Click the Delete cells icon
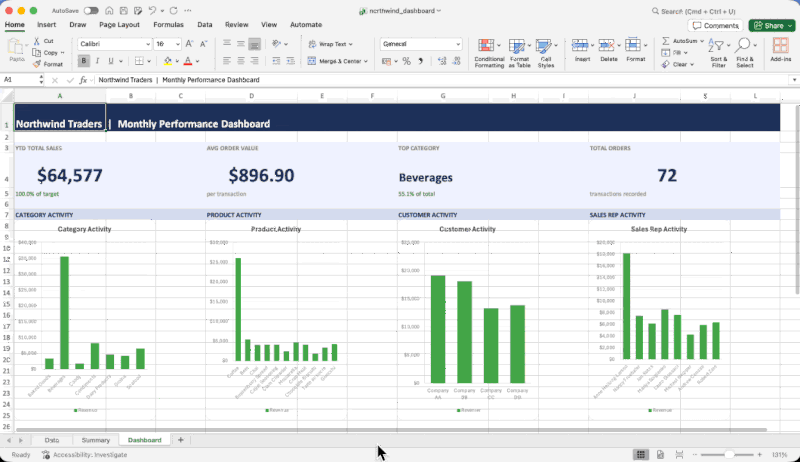This screenshot has height=462, width=800. coord(606,45)
